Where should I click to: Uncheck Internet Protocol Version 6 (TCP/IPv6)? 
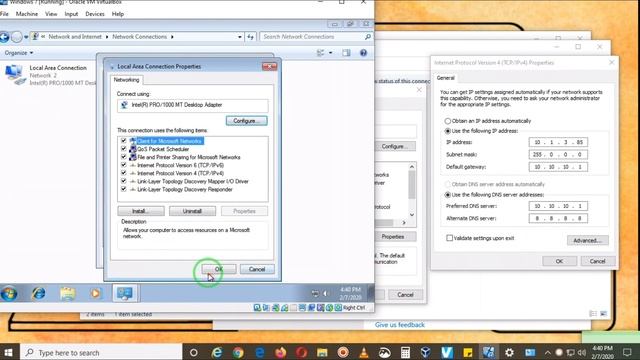click(x=124, y=165)
